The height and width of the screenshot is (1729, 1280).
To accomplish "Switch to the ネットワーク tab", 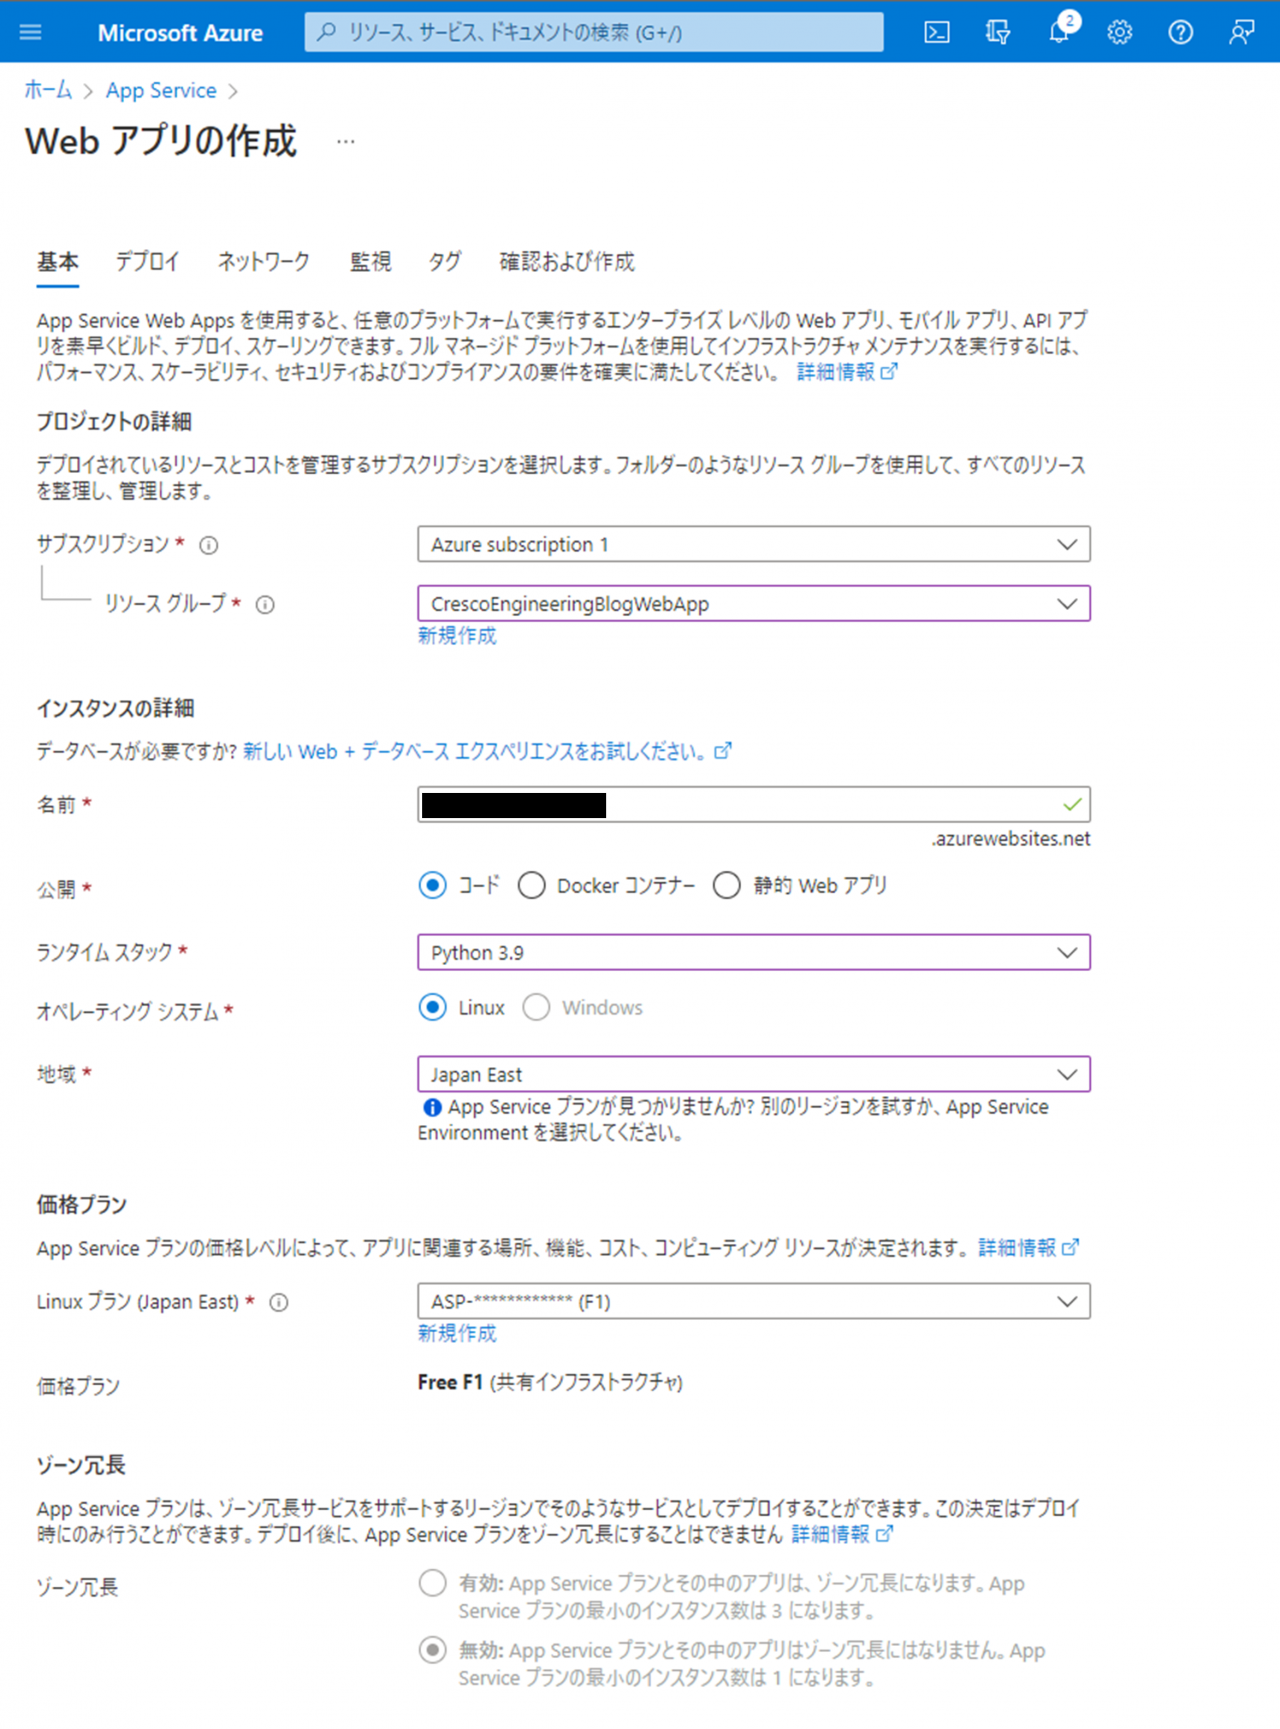I will (x=264, y=262).
